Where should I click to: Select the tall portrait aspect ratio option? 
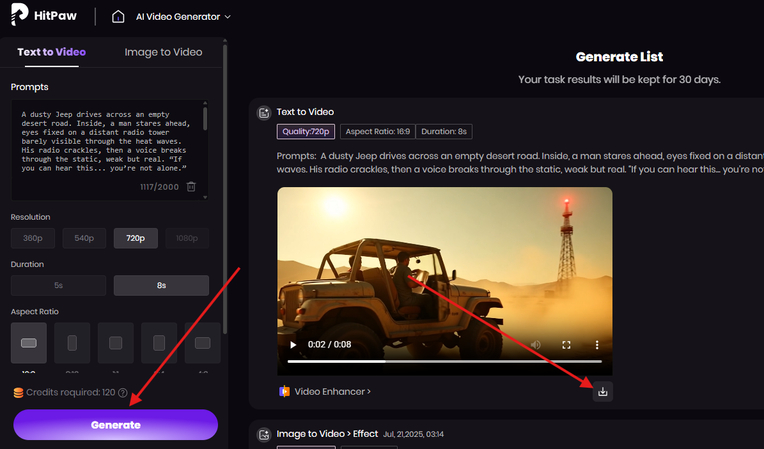pyautogui.click(x=72, y=343)
